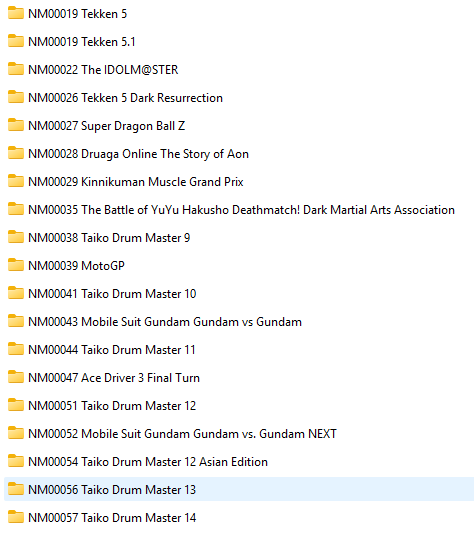
Task: Click the folder icon of Taiko Drum Master 14
Action: [x=16, y=517]
